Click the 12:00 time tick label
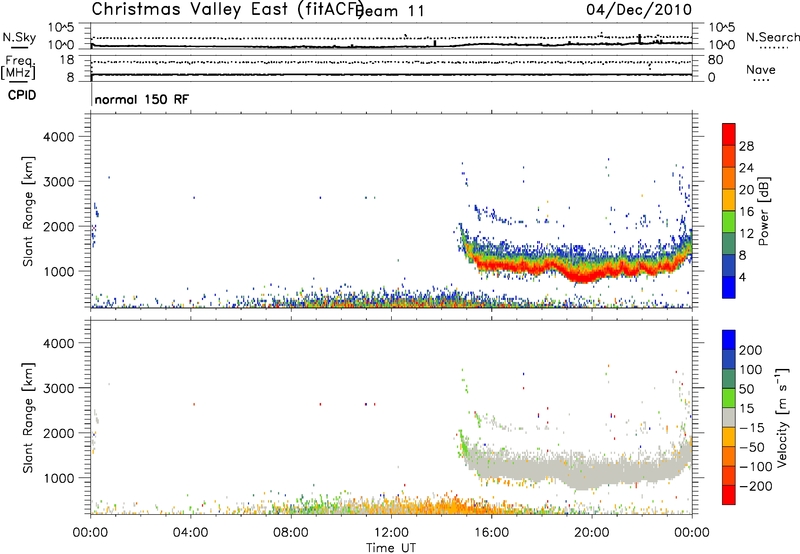This screenshot has width=800, height=554. (x=391, y=533)
